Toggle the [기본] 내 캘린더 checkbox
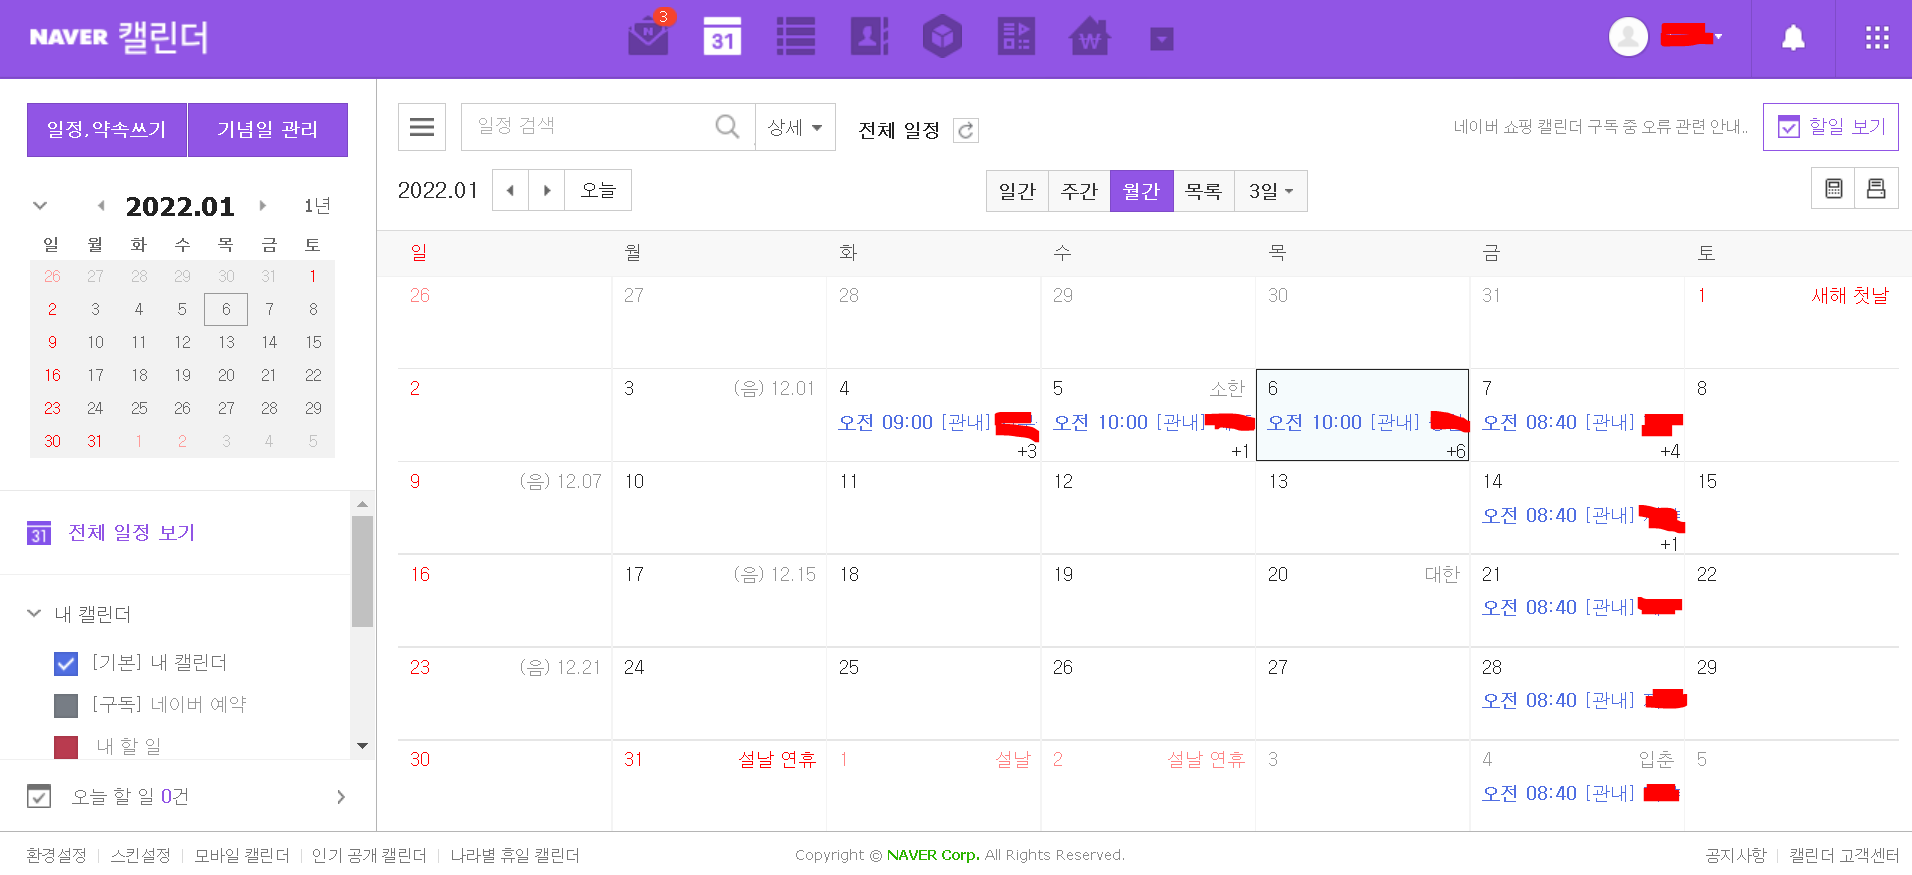Viewport: 1912px width, 875px height. coord(66,663)
